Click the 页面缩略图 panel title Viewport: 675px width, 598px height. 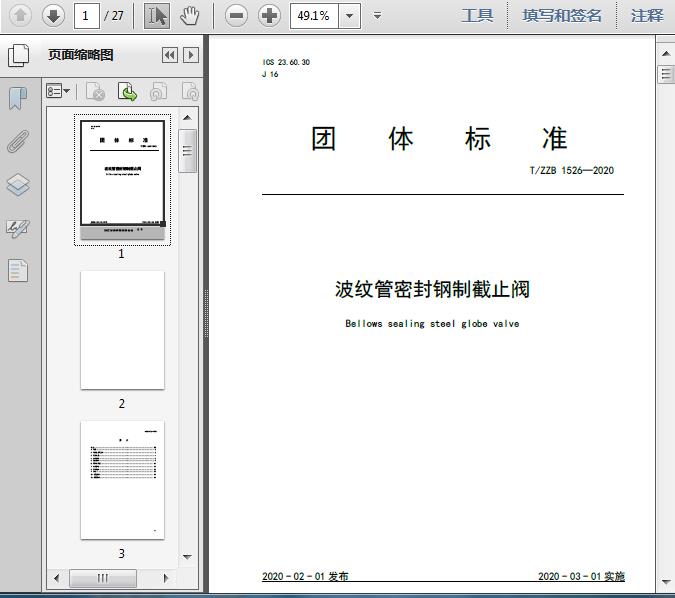(81, 55)
